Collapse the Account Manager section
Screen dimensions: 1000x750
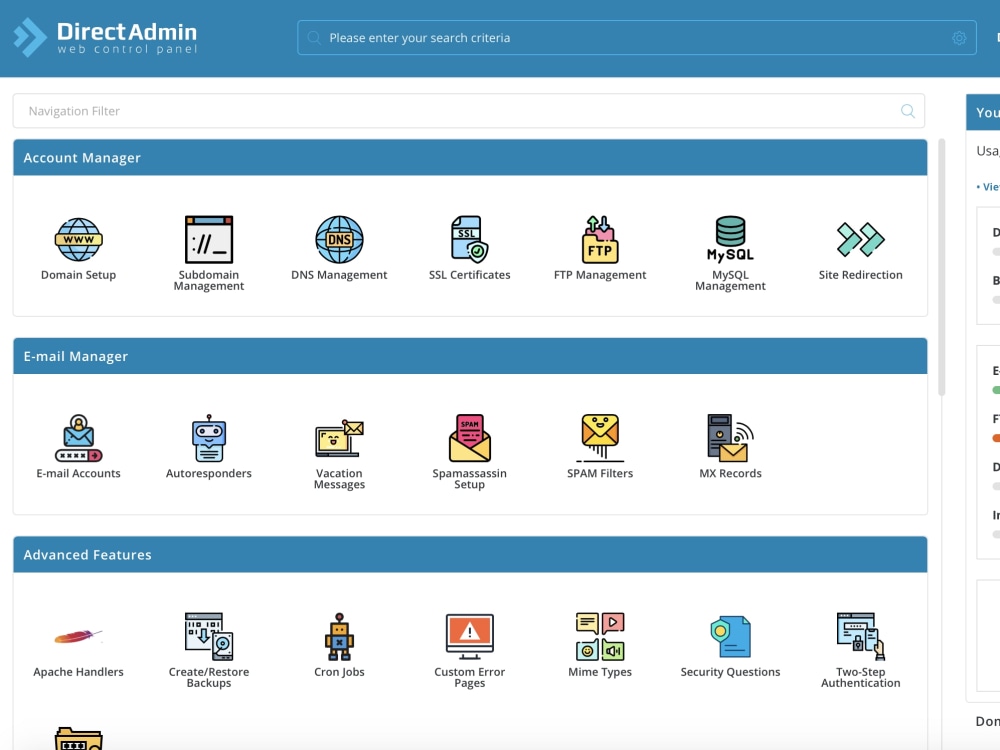pos(470,157)
